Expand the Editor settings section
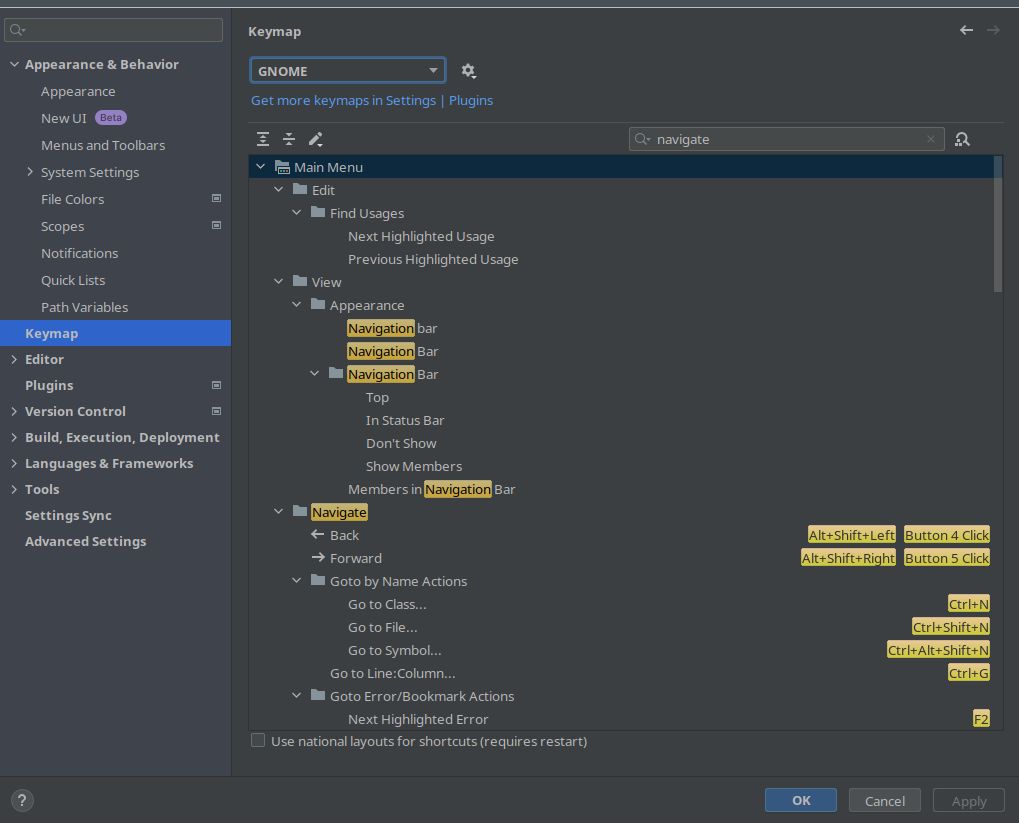 (x=14, y=359)
